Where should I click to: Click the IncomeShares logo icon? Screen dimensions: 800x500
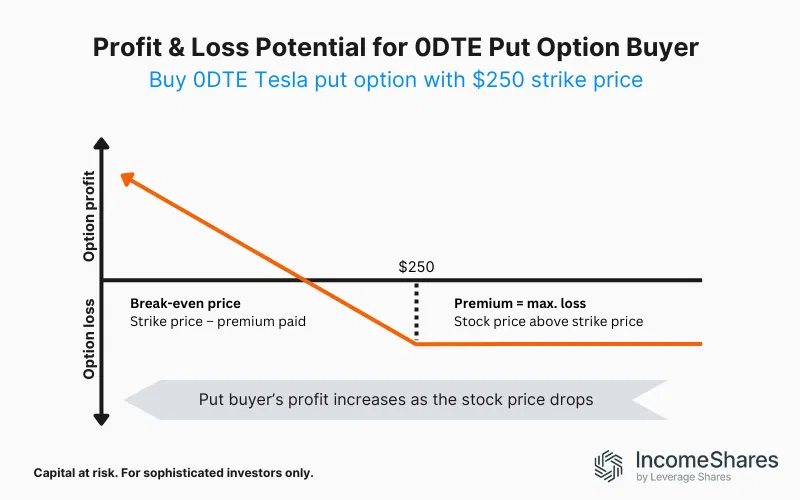point(609,467)
